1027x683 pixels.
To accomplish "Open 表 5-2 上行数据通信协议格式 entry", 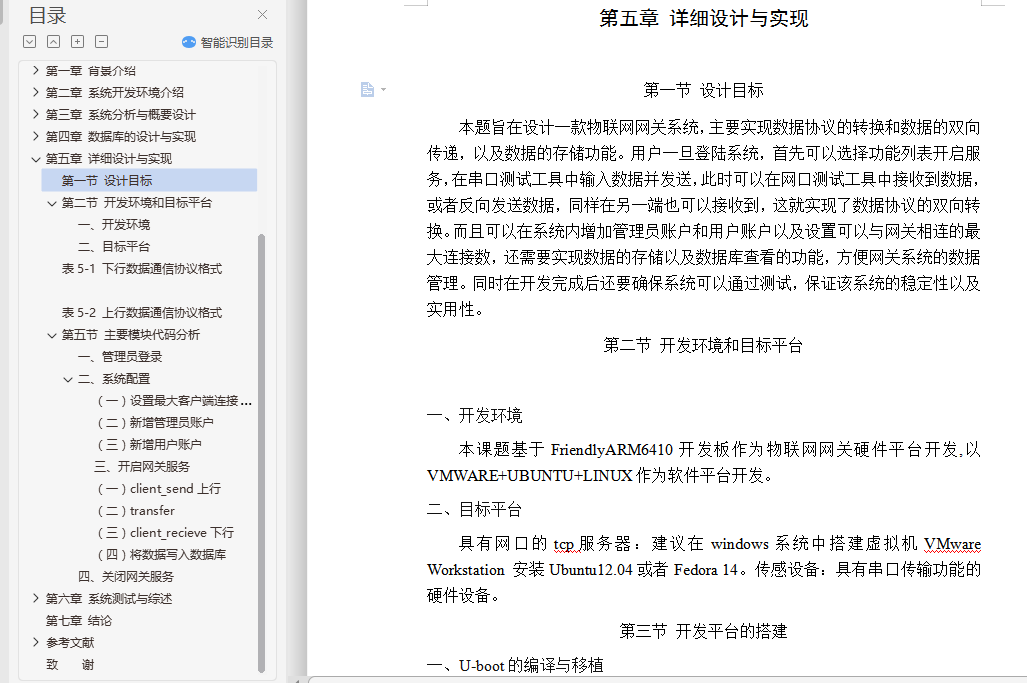I will 141,313.
